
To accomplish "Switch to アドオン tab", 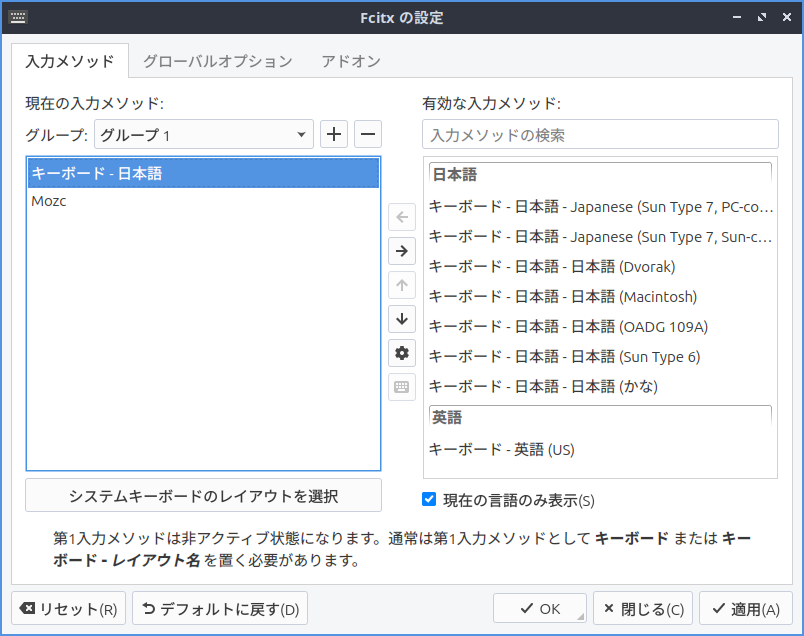I will [x=351, y=61].
